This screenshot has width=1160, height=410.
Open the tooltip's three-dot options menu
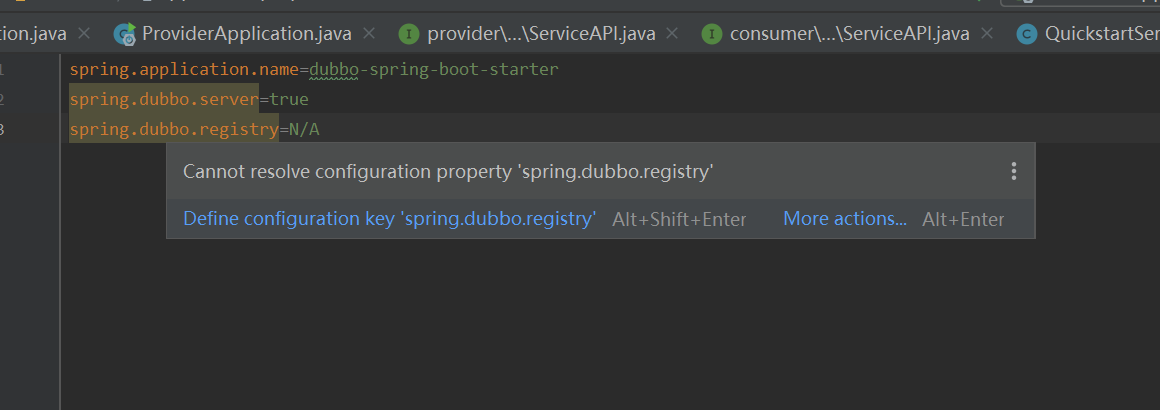(1014, 172)
